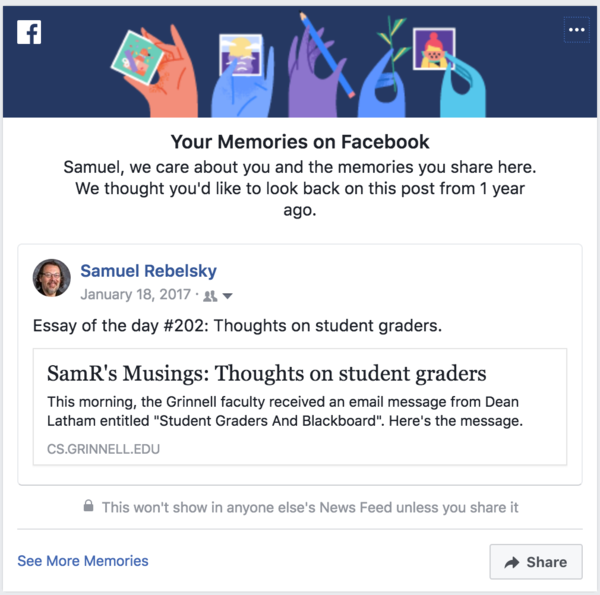Click the CS.GRINNELL.EDU source link
Image resolution: width=600 pixels, height=595 pixels.
[x=103, y=449]
